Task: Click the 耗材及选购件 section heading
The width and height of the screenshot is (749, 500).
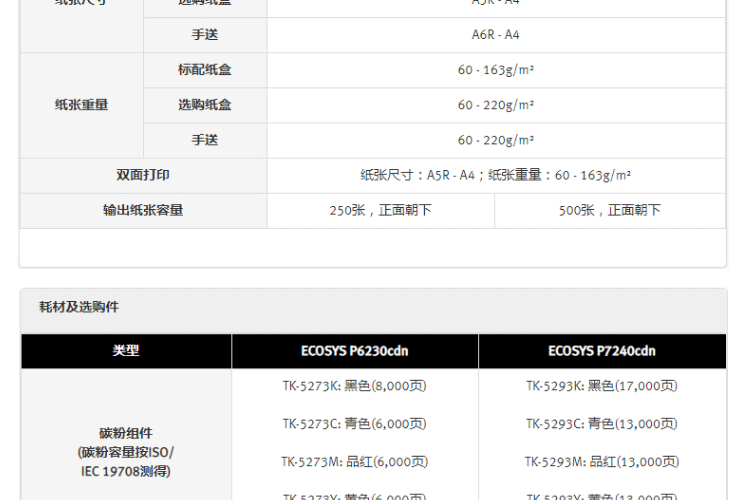Action: 79,307
